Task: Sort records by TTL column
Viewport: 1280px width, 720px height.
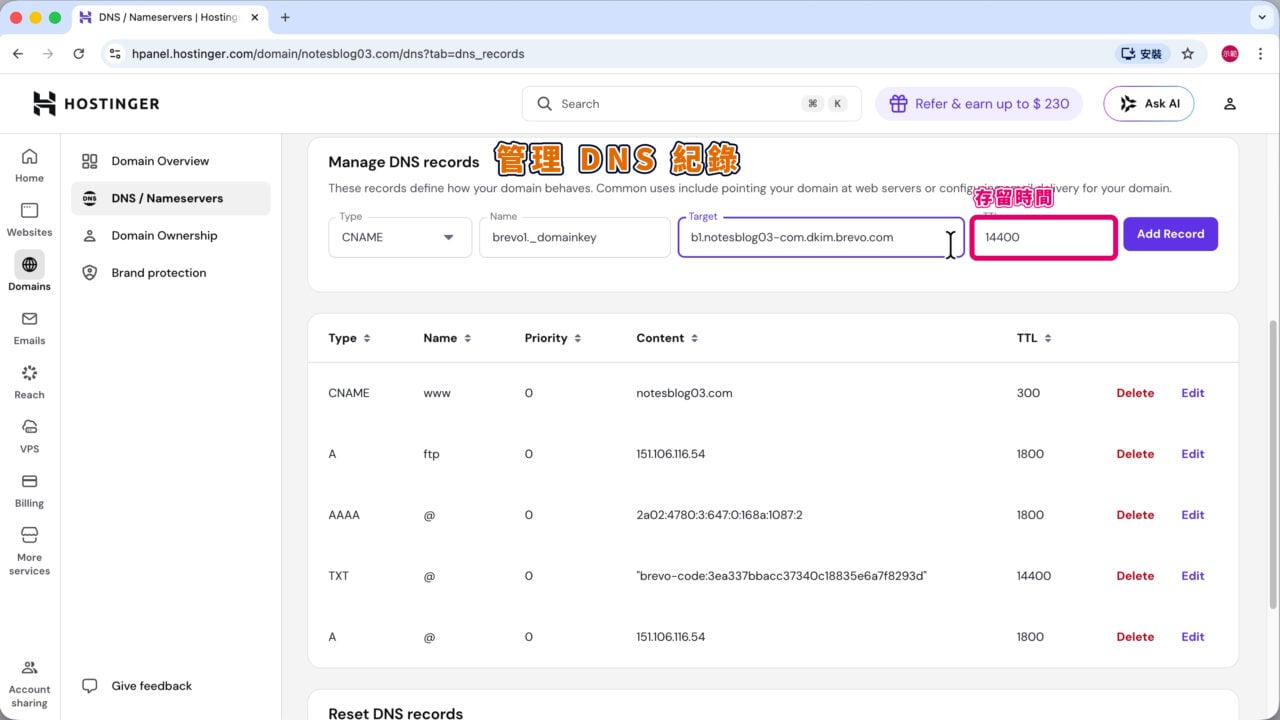Action: click(1034, 338)
